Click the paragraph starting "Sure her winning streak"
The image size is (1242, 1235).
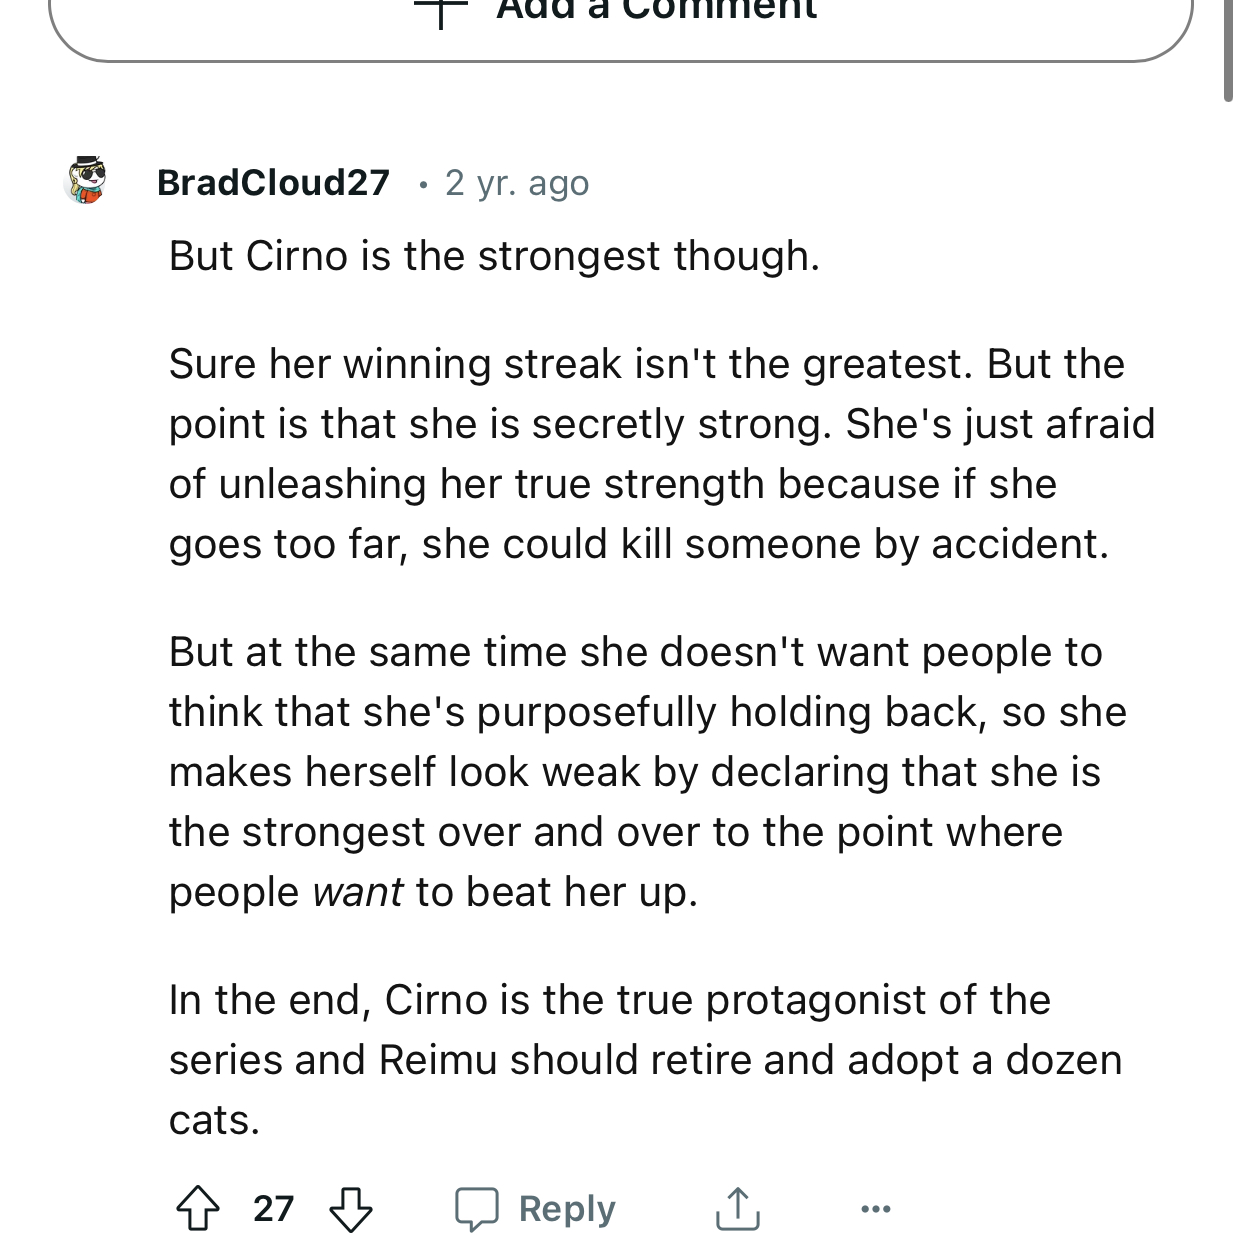pos(660,454)
